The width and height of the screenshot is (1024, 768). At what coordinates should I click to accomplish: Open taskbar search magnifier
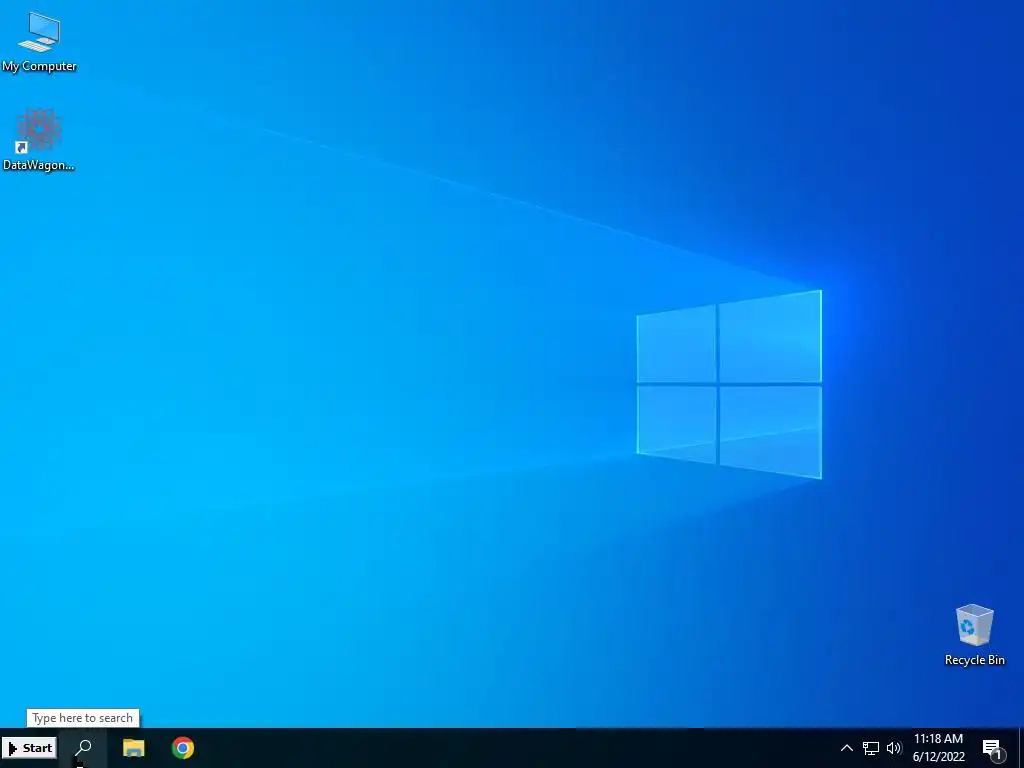click(x=84, y=748)
